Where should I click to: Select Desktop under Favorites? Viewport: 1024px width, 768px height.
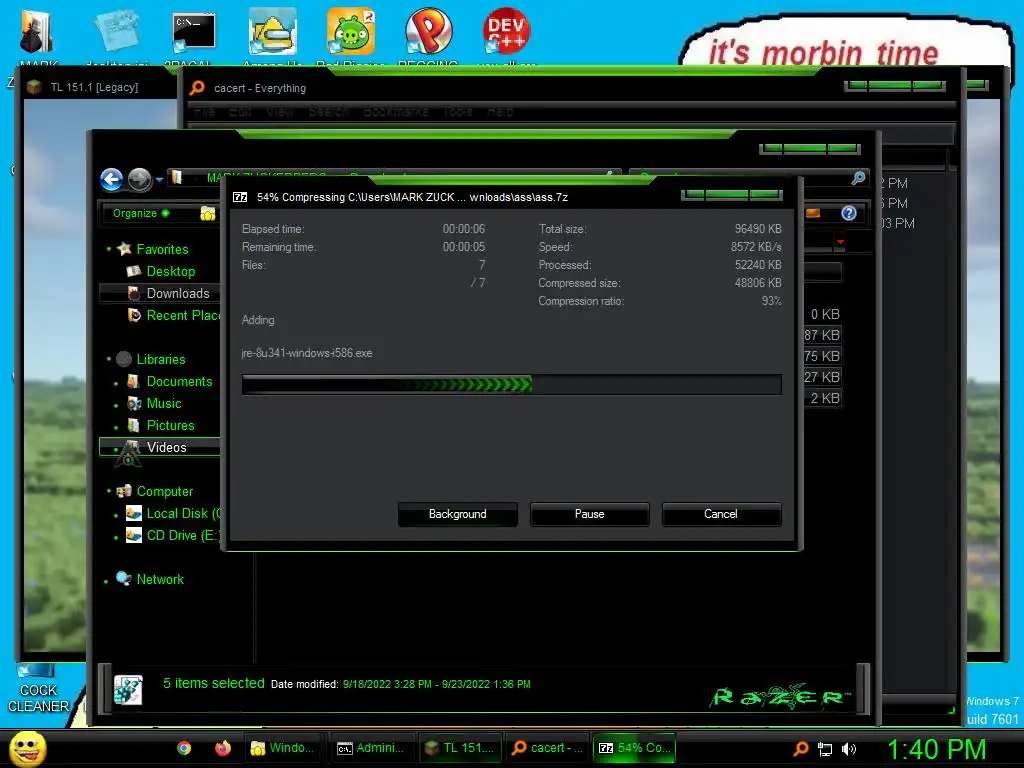pyautogui.click(x=170, y=271)
